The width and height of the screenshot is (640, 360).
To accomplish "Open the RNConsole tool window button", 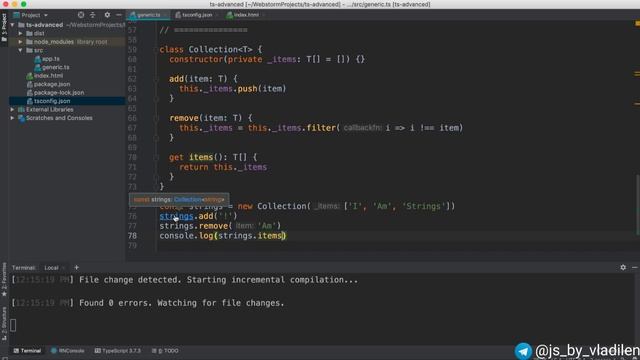I will click(x=68, y=351).
